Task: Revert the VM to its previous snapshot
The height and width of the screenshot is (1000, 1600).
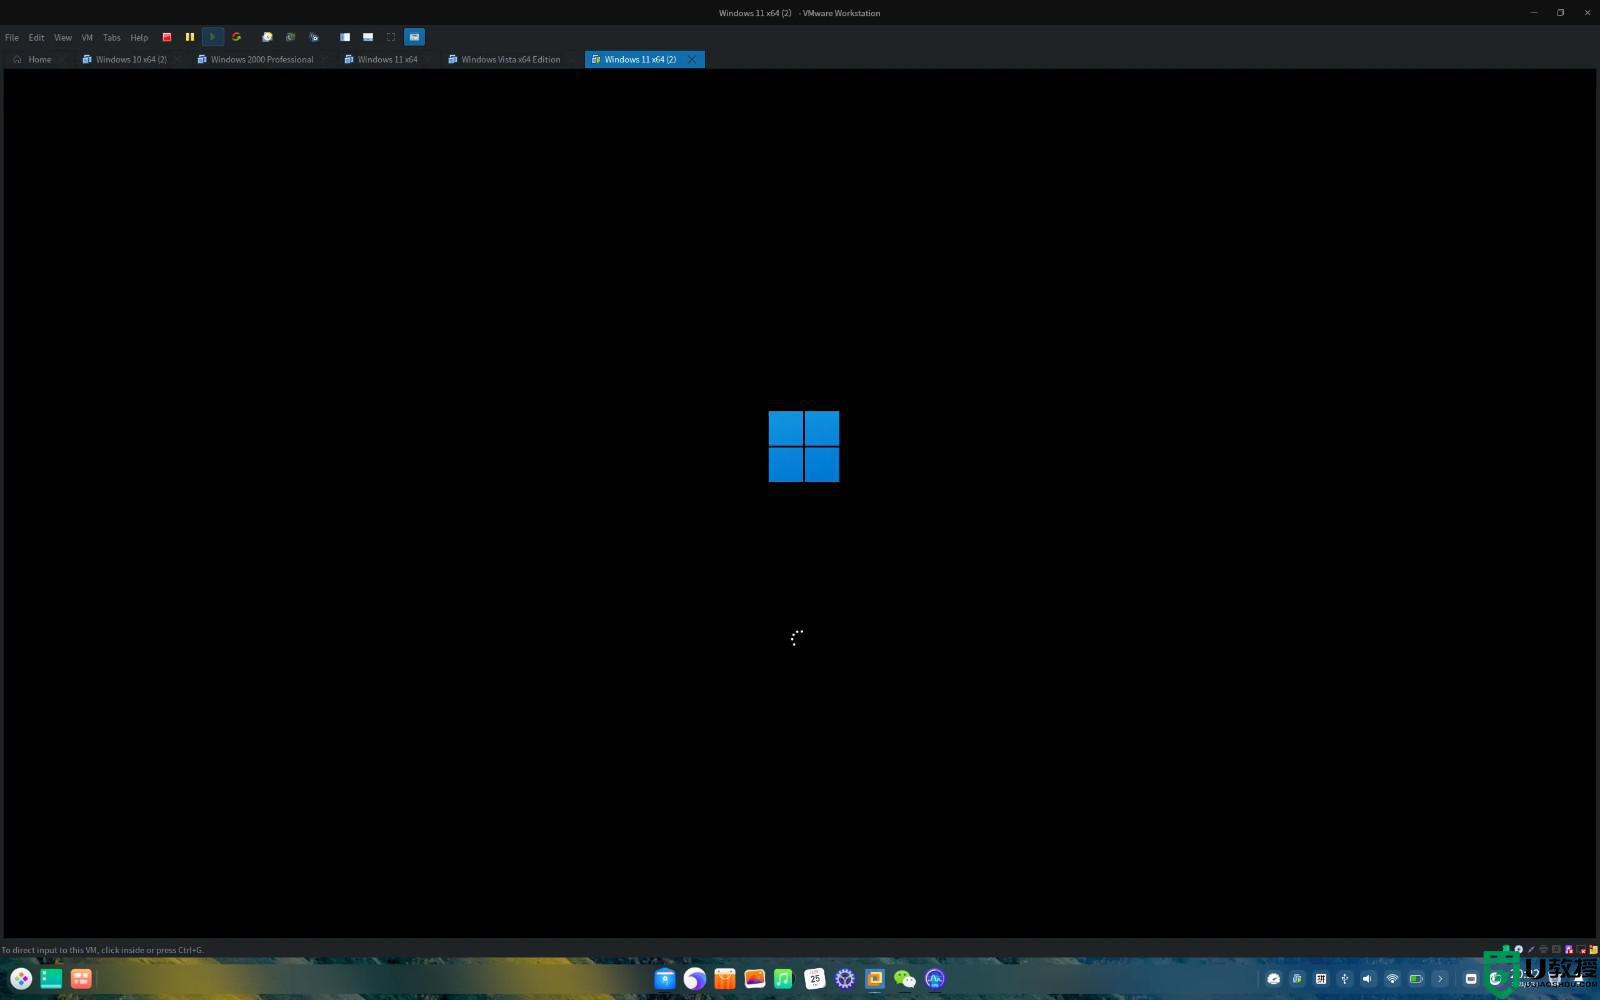Action: (x=290, y=37)
